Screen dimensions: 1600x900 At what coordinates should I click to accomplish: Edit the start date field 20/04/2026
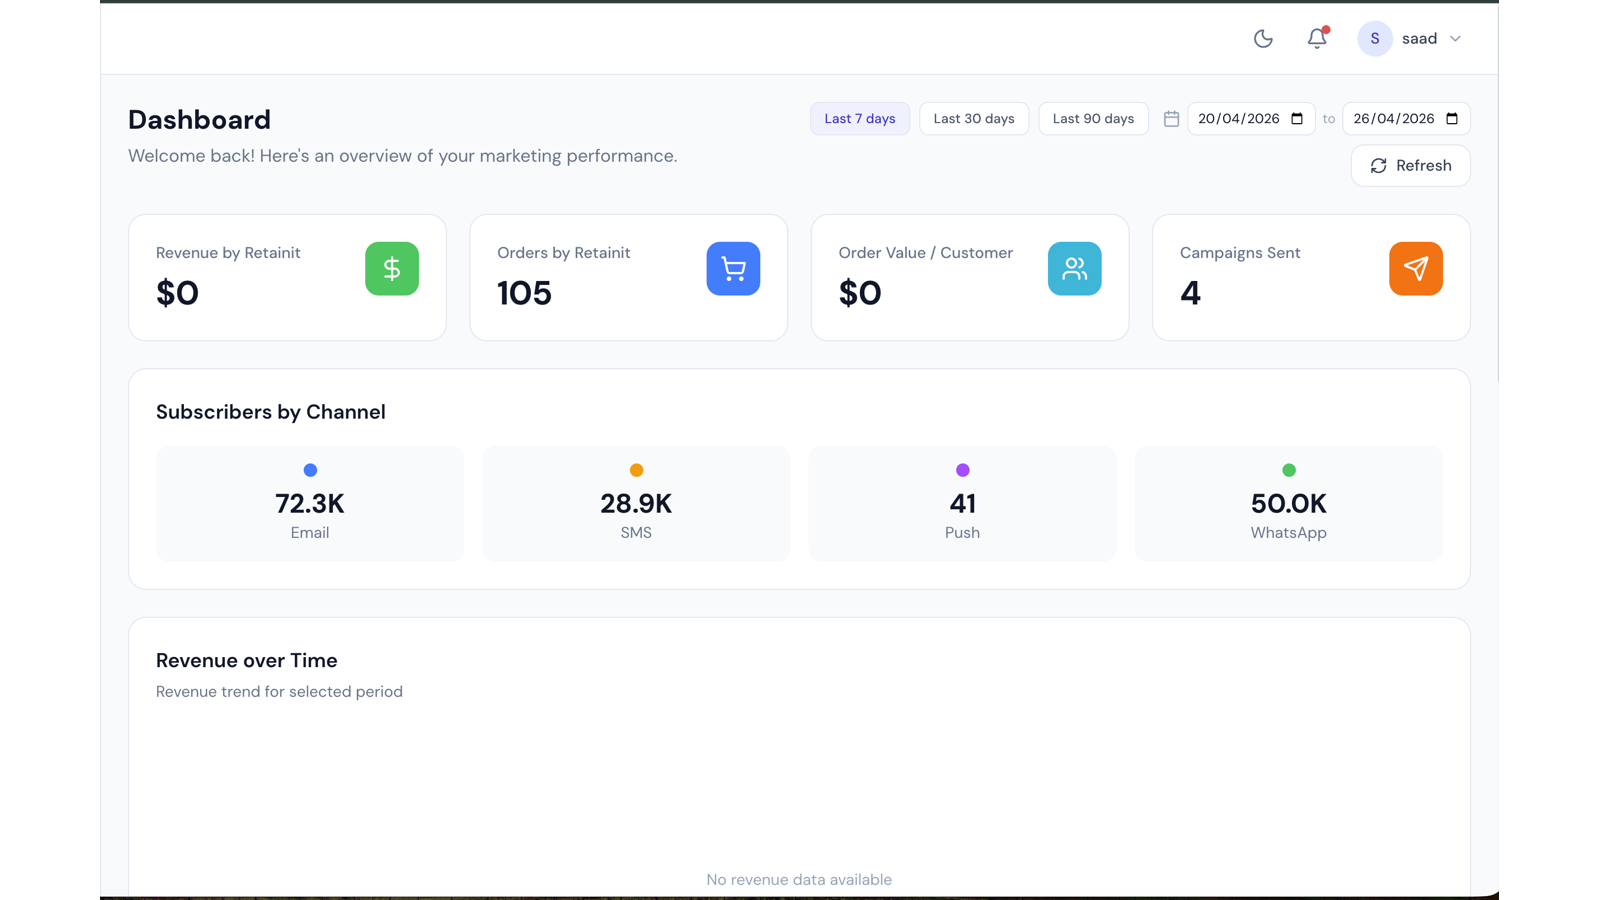[x=1251, y=118]
